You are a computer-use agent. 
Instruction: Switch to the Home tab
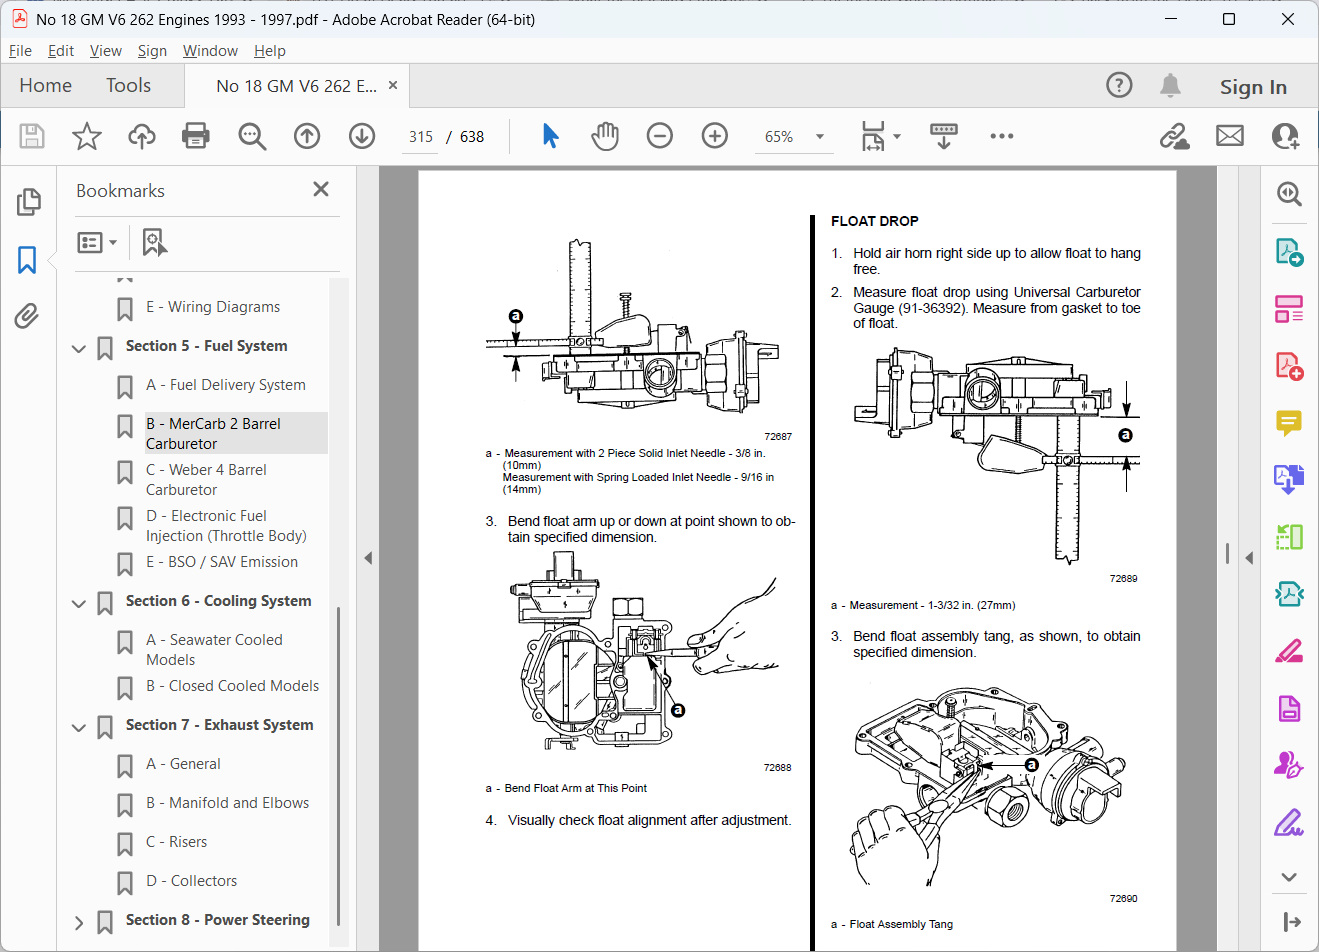tap(45, 86)
